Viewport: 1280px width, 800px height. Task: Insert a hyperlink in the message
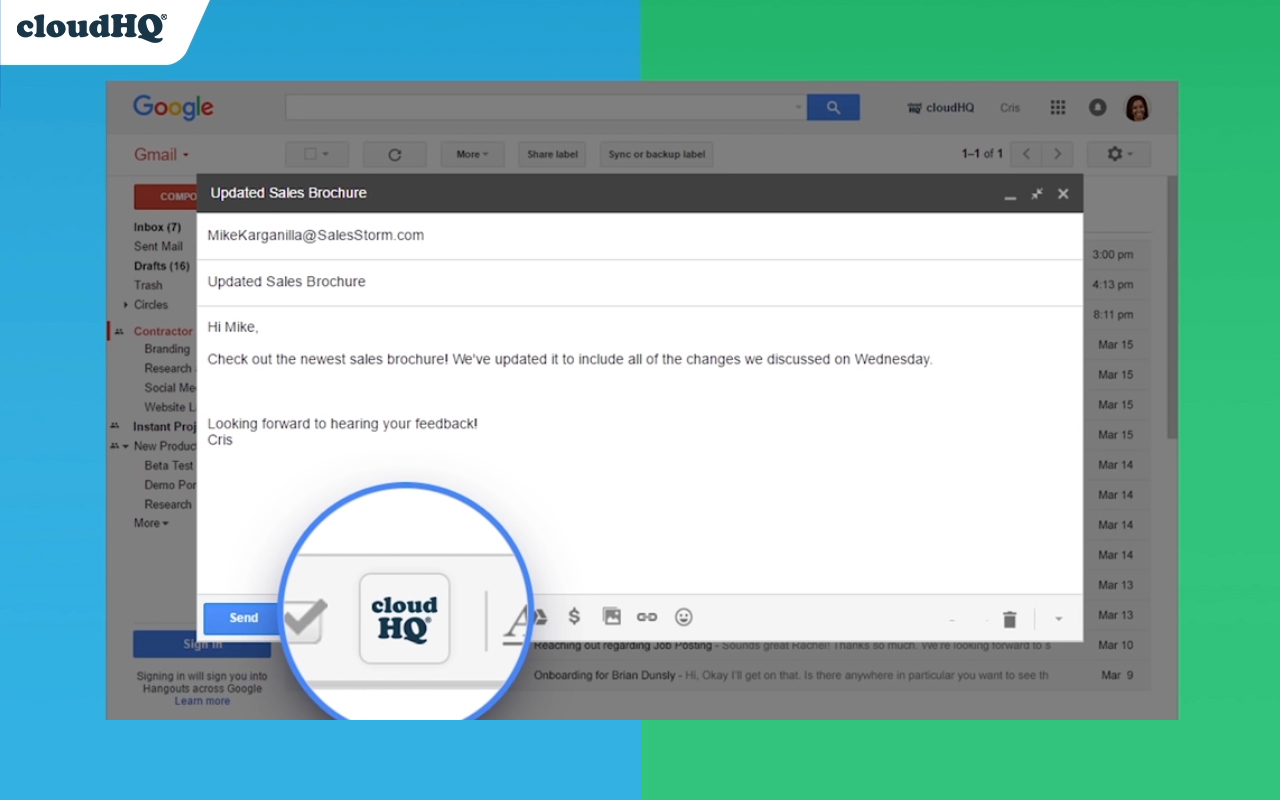tap(647, 617)
